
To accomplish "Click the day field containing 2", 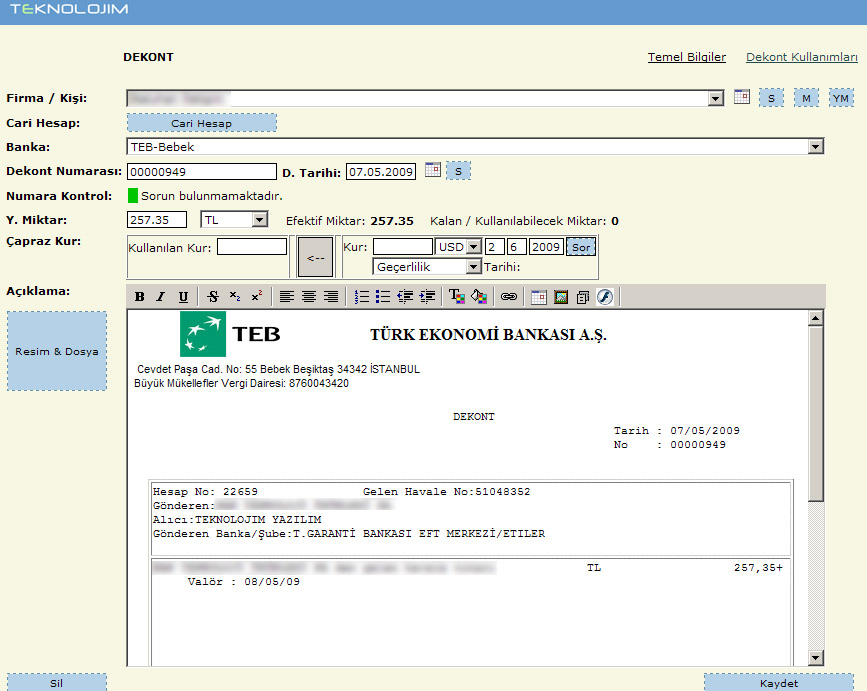I will tap(494, 247).
